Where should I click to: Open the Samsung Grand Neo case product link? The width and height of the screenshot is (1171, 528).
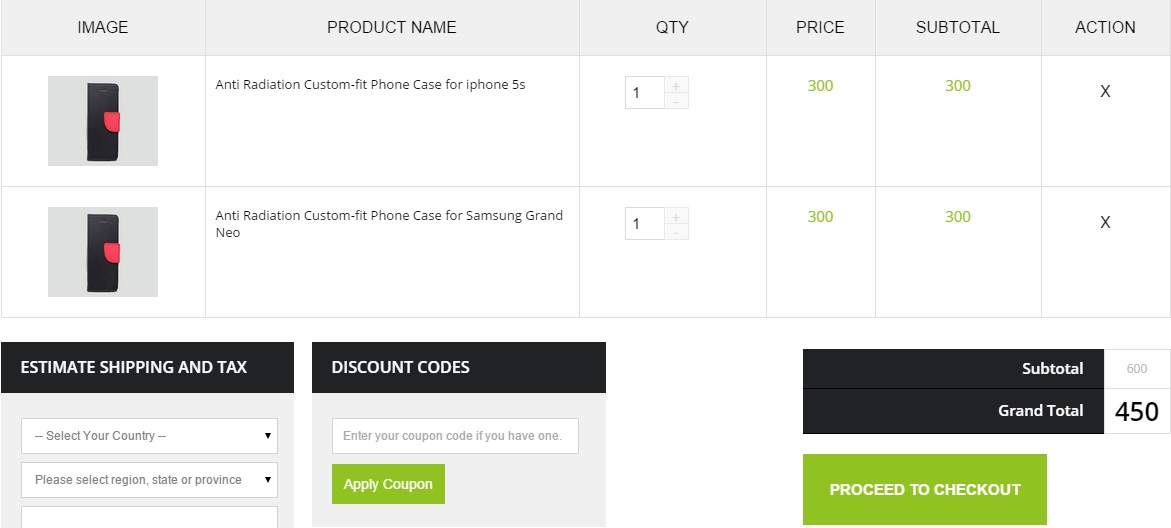(x=389, y=216)
